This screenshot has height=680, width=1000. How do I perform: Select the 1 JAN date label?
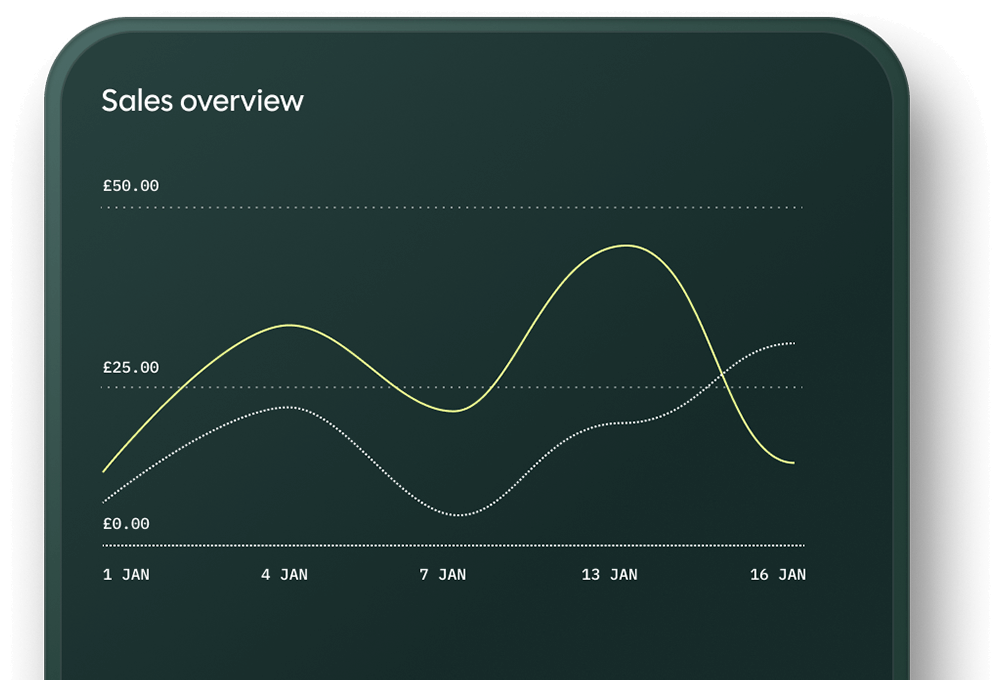[x=126, y=575]
